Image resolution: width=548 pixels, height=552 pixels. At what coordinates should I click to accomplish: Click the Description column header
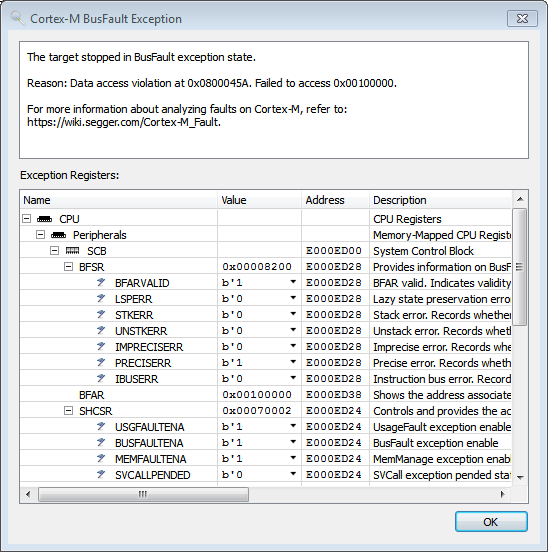pos(441,200)
